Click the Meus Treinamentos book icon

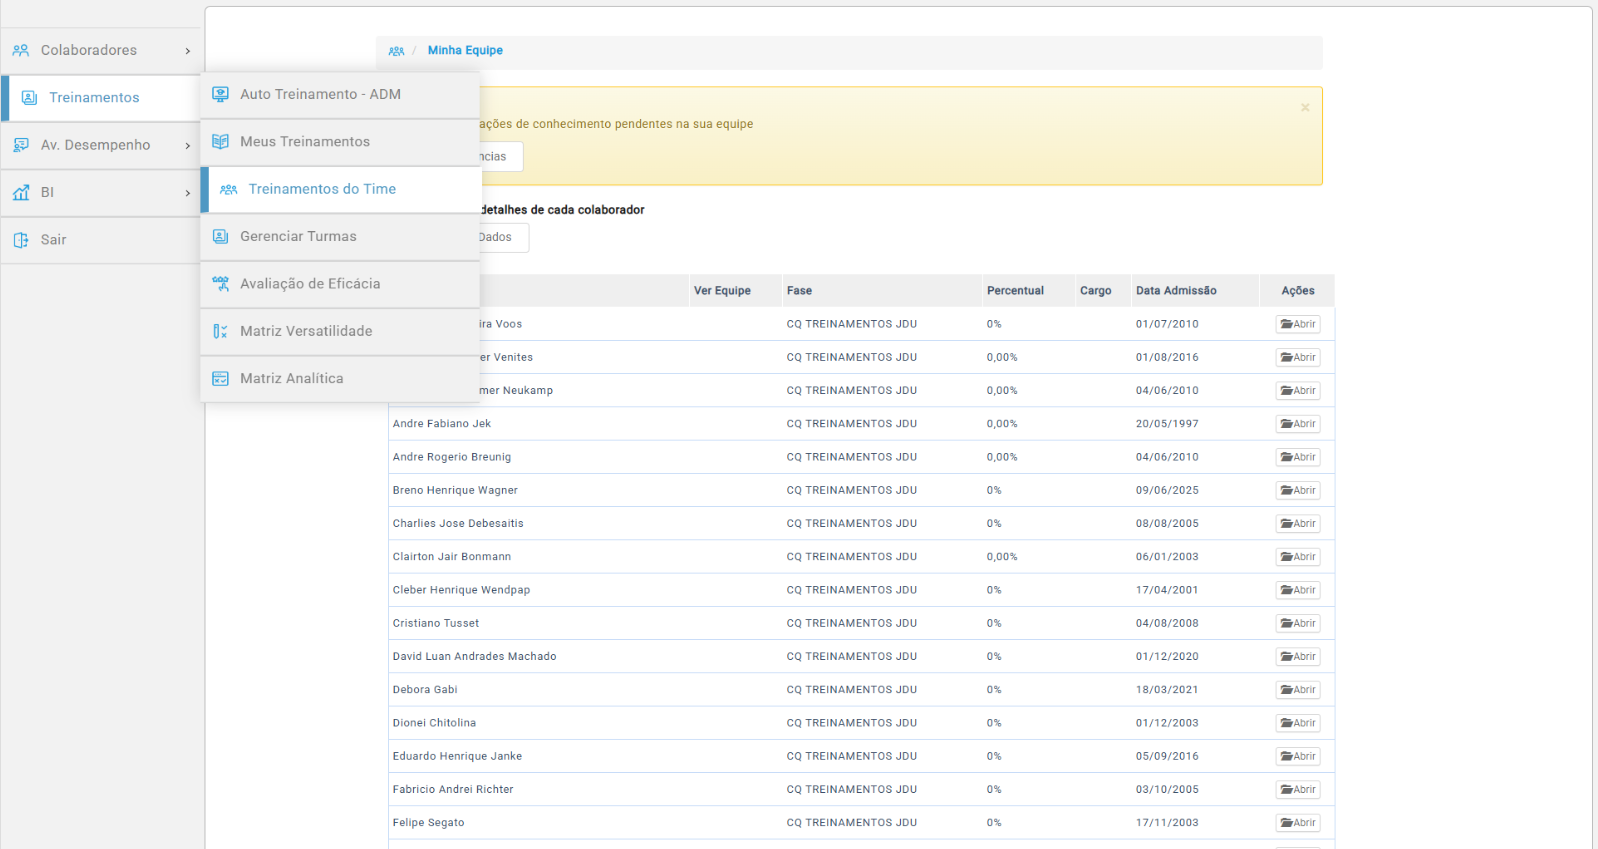[x=221, y=142]
